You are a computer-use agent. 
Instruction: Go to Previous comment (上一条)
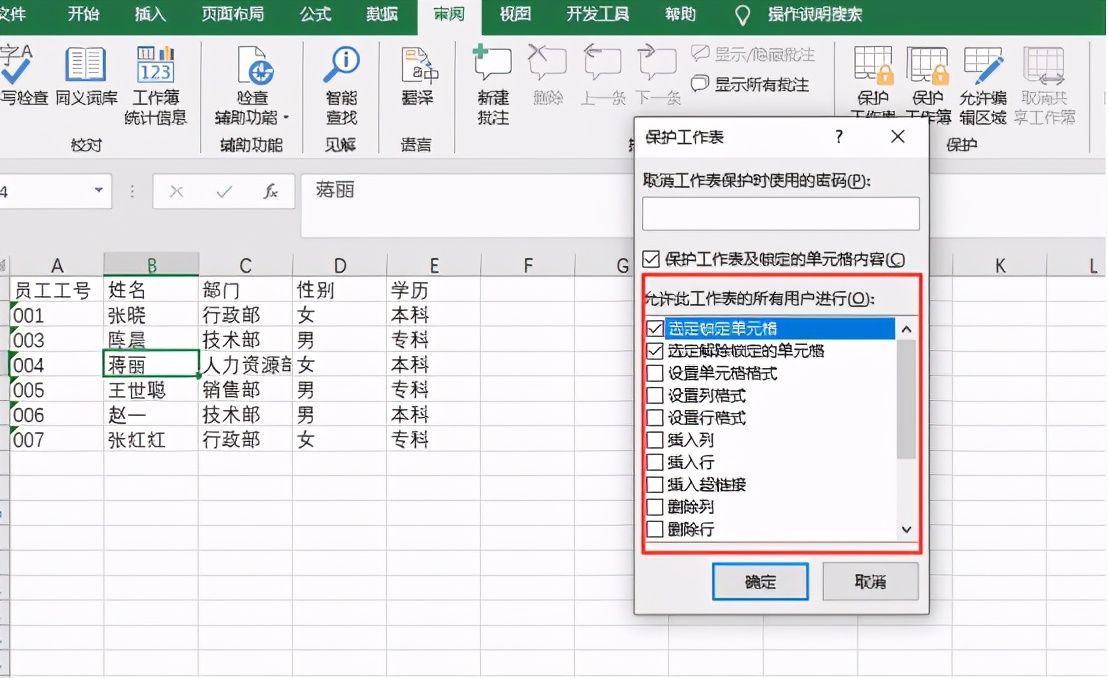coord(602,76)
